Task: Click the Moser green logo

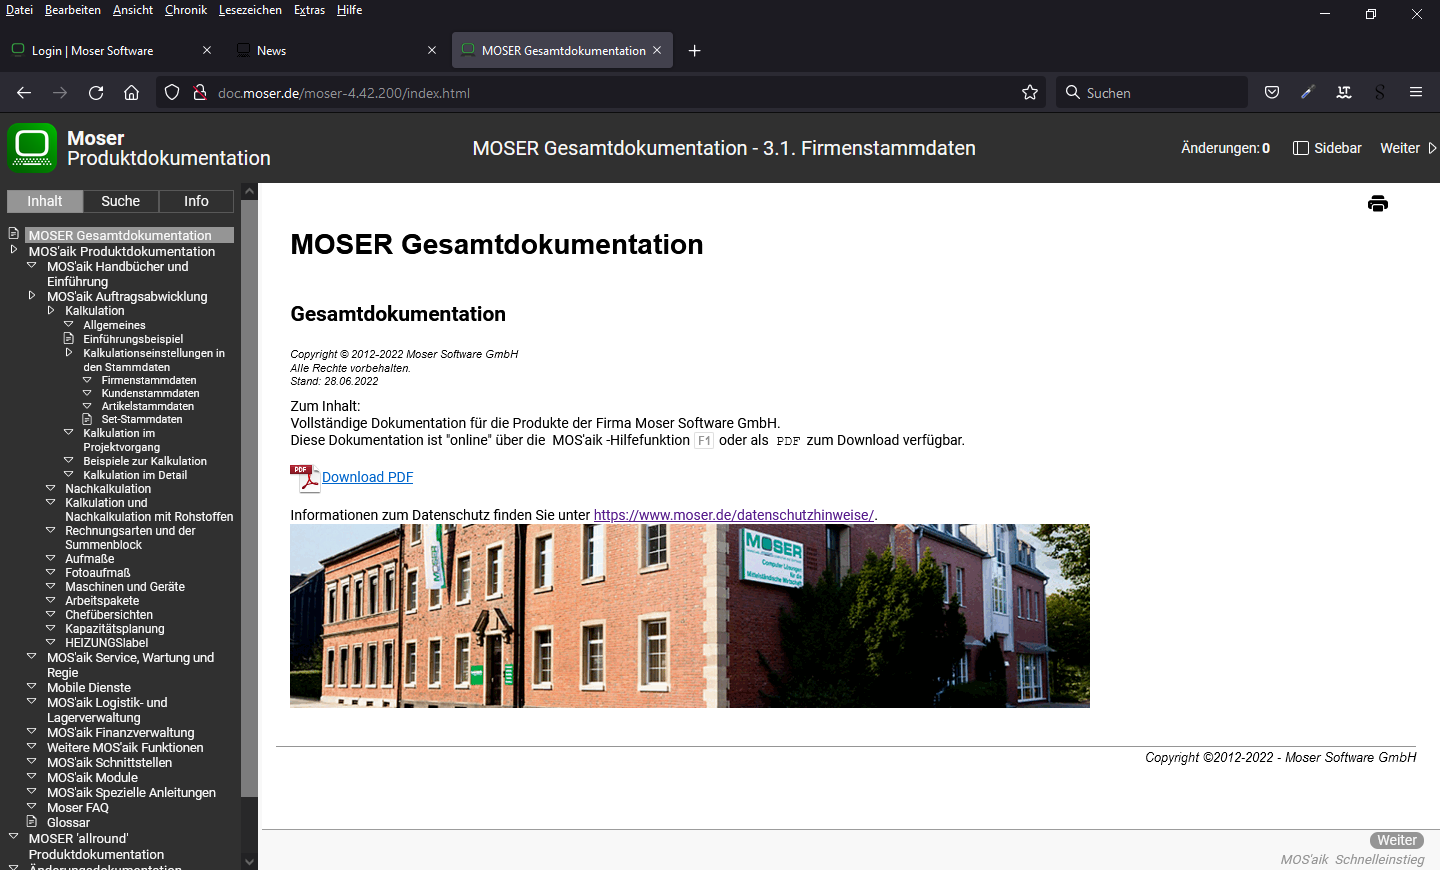Action: point(32,148)
